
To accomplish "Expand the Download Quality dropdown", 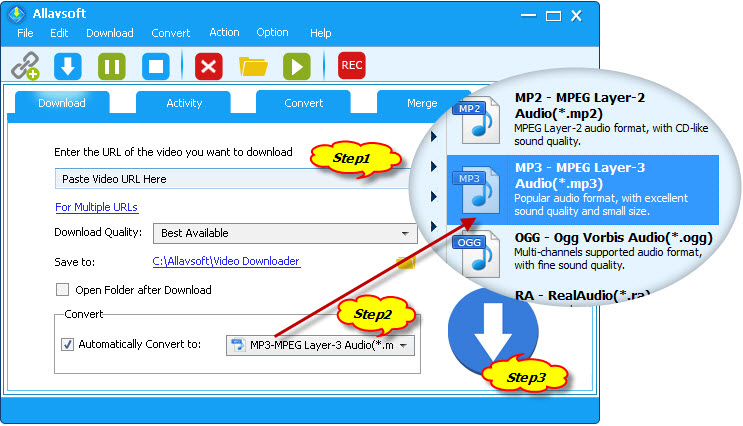I will click(285, 233).
